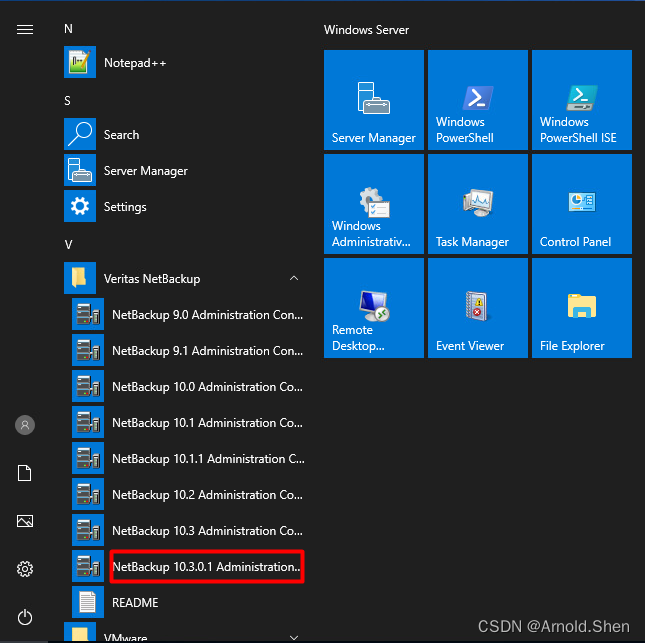This screenshot has height=643, width=645.
Task: Select NetBackup 9.0 Administration Console label
Action: point(208,315)
